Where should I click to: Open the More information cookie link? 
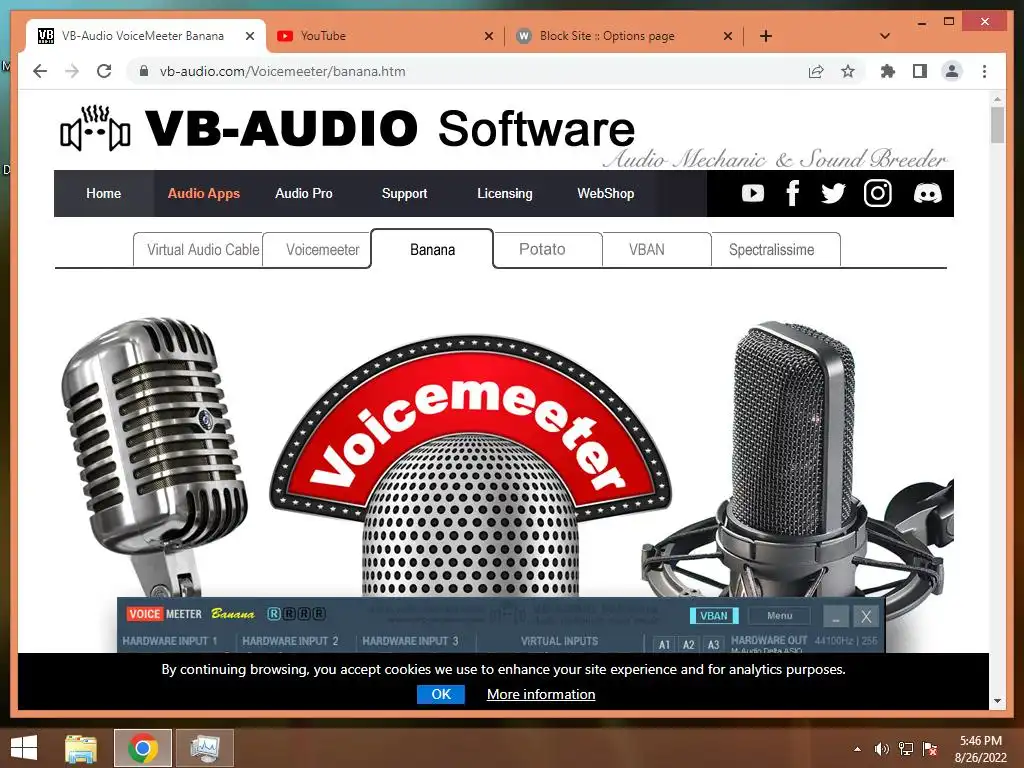point(541,694)
